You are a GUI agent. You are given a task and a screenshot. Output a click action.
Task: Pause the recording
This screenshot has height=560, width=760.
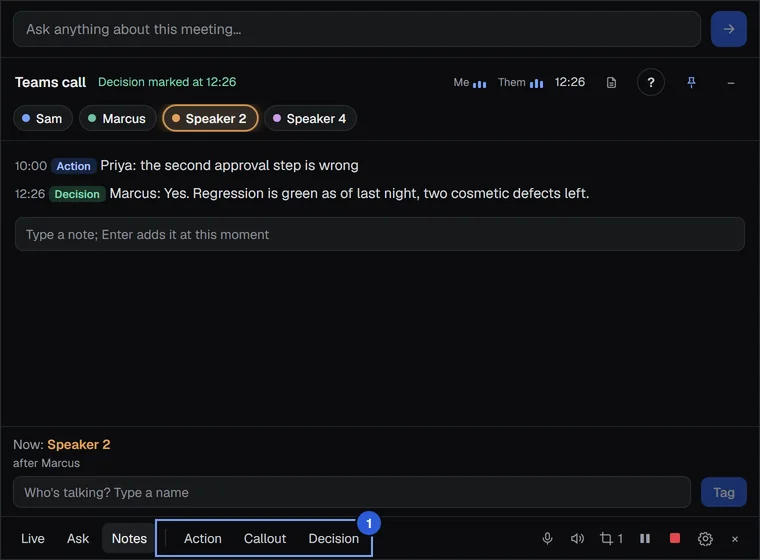645,538
